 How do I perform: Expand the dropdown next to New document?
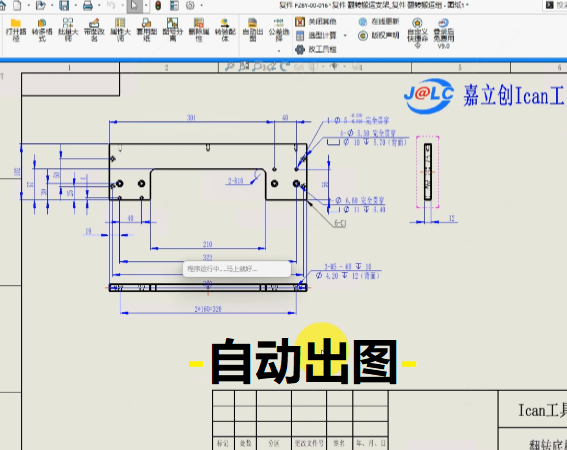click(28, 5)
